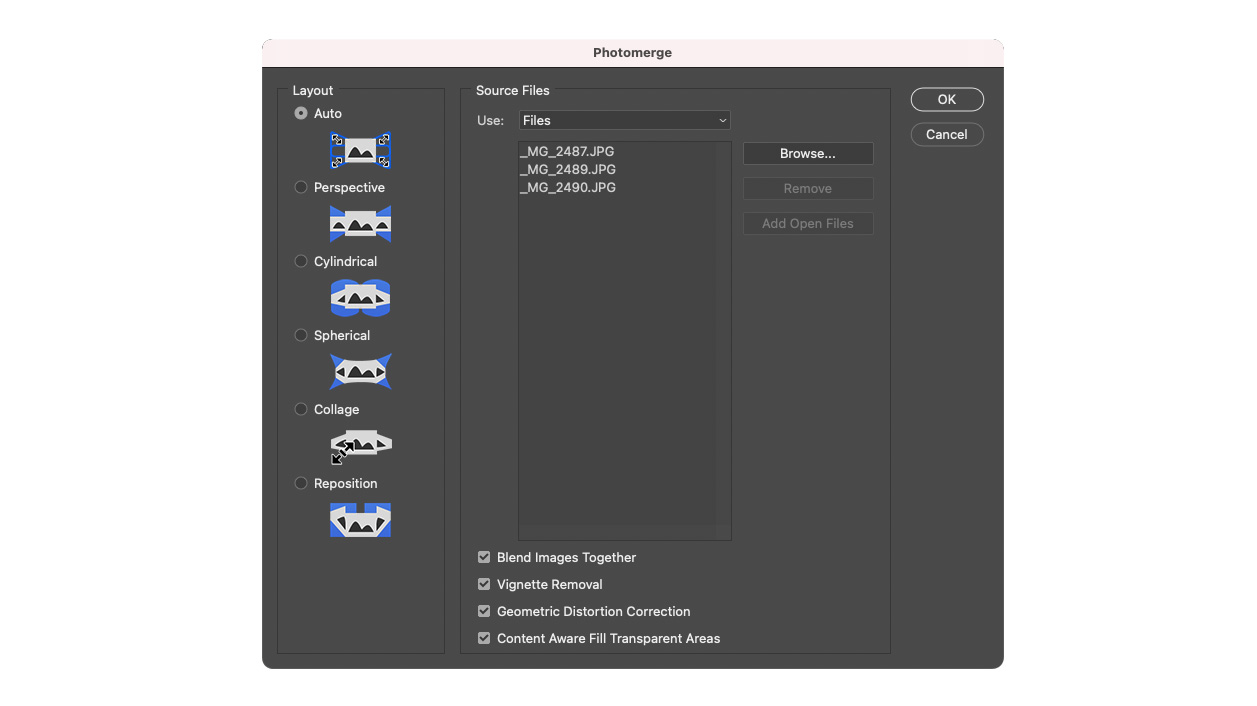The width and height of the screenshot is (1257, 706).
Task: Toggle Geometric Distortion Correction checkbox
Action: (x=484, y=611)
